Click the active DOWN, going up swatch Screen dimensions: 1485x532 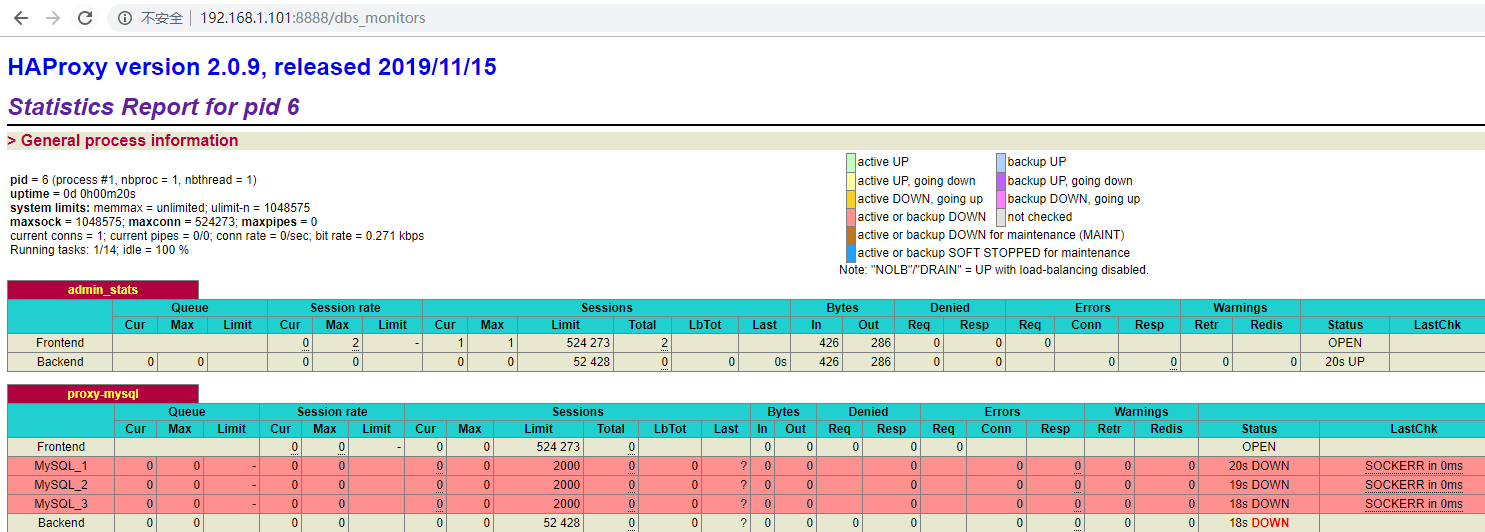851,199
